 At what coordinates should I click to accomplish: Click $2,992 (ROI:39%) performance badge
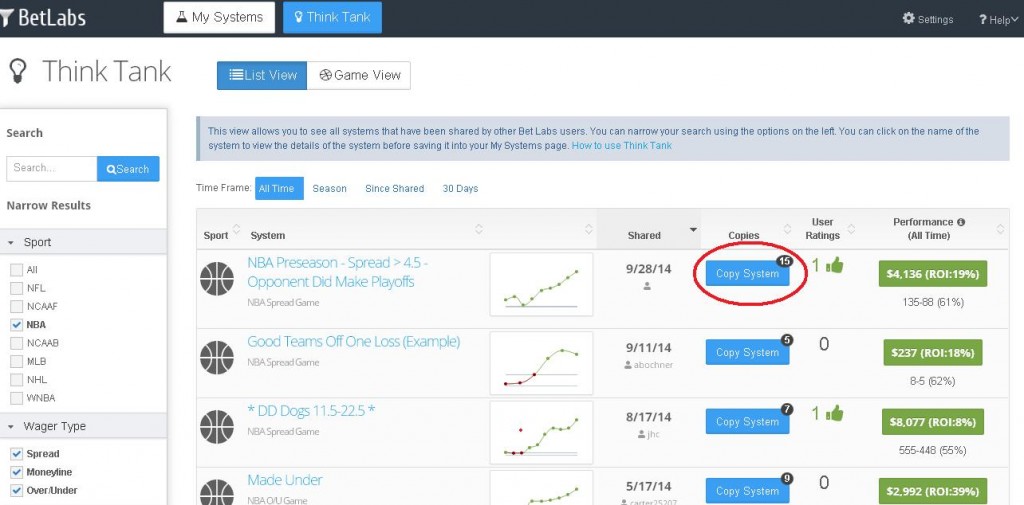pyautogui.click(x=933, y=491)
